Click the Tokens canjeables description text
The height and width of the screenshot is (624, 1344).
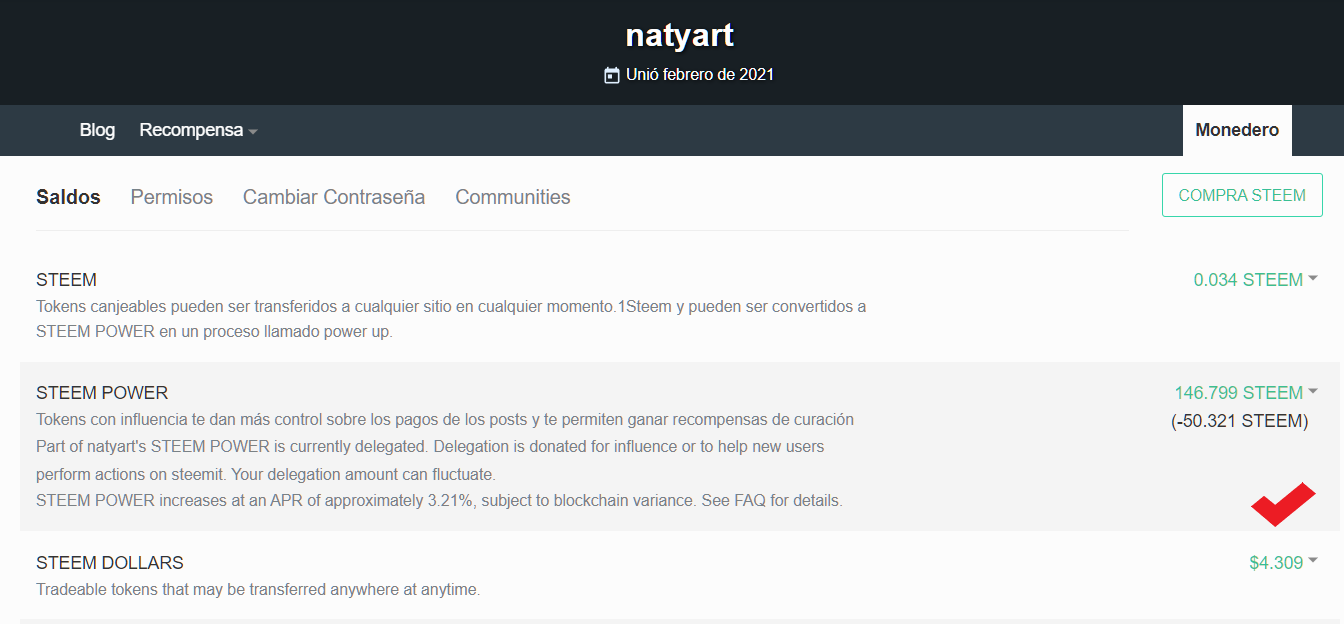[x=451, y=318]
